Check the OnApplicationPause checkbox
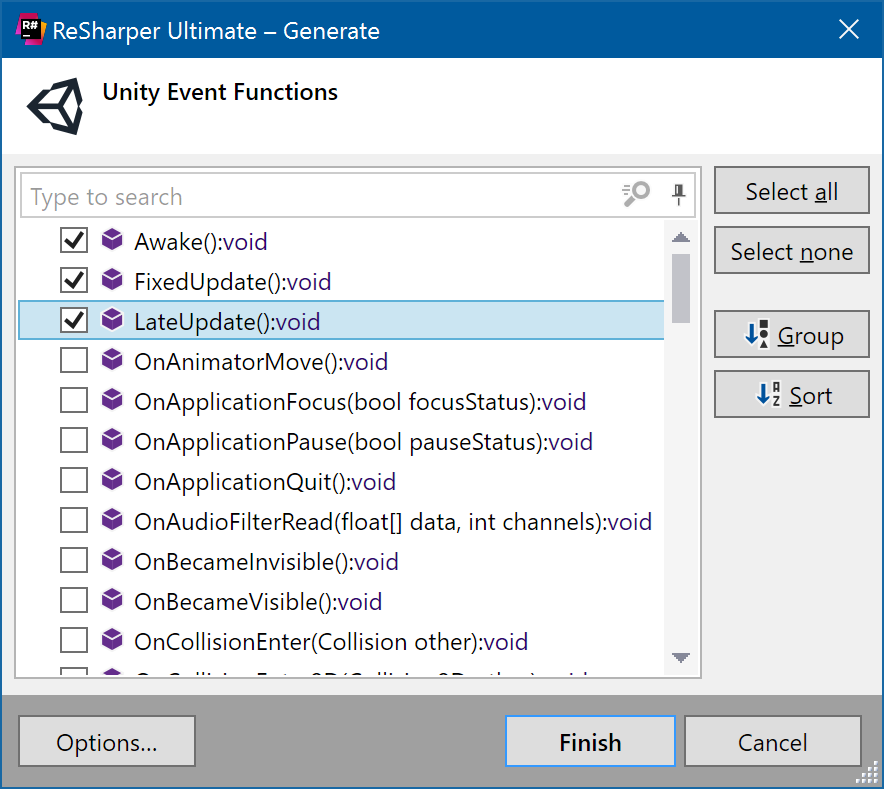 pos(74,440)
